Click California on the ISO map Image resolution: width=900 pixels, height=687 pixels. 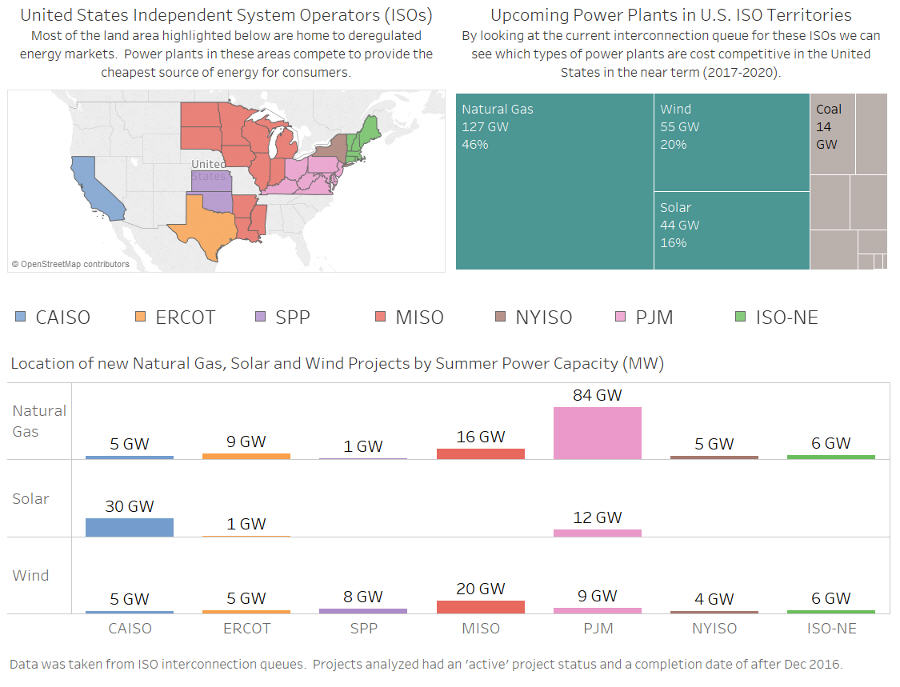pos(98,188)
